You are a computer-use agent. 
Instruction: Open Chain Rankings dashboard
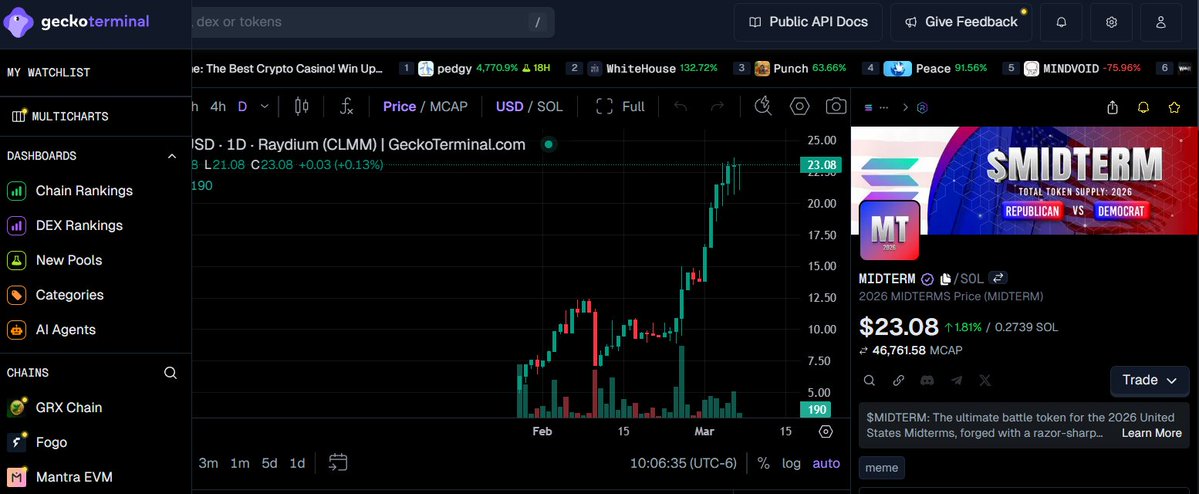(84, 190)
